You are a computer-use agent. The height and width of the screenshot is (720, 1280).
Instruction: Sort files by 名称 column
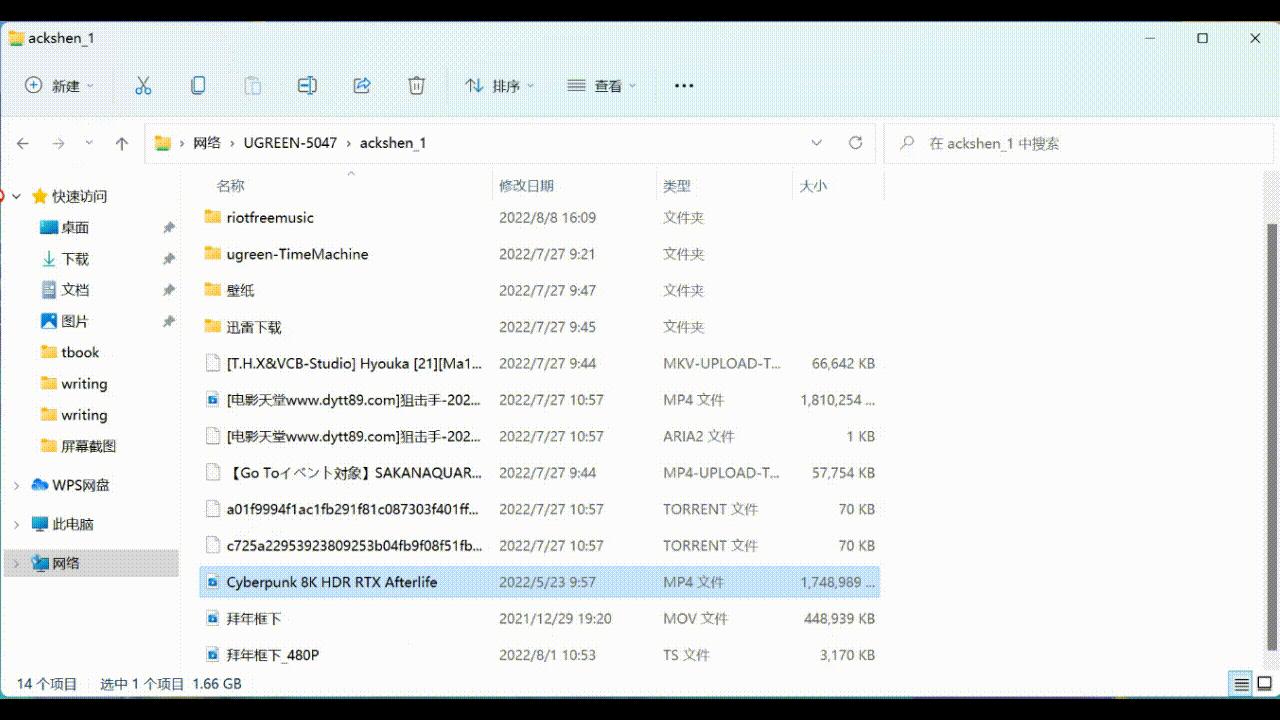coord(232,185)
